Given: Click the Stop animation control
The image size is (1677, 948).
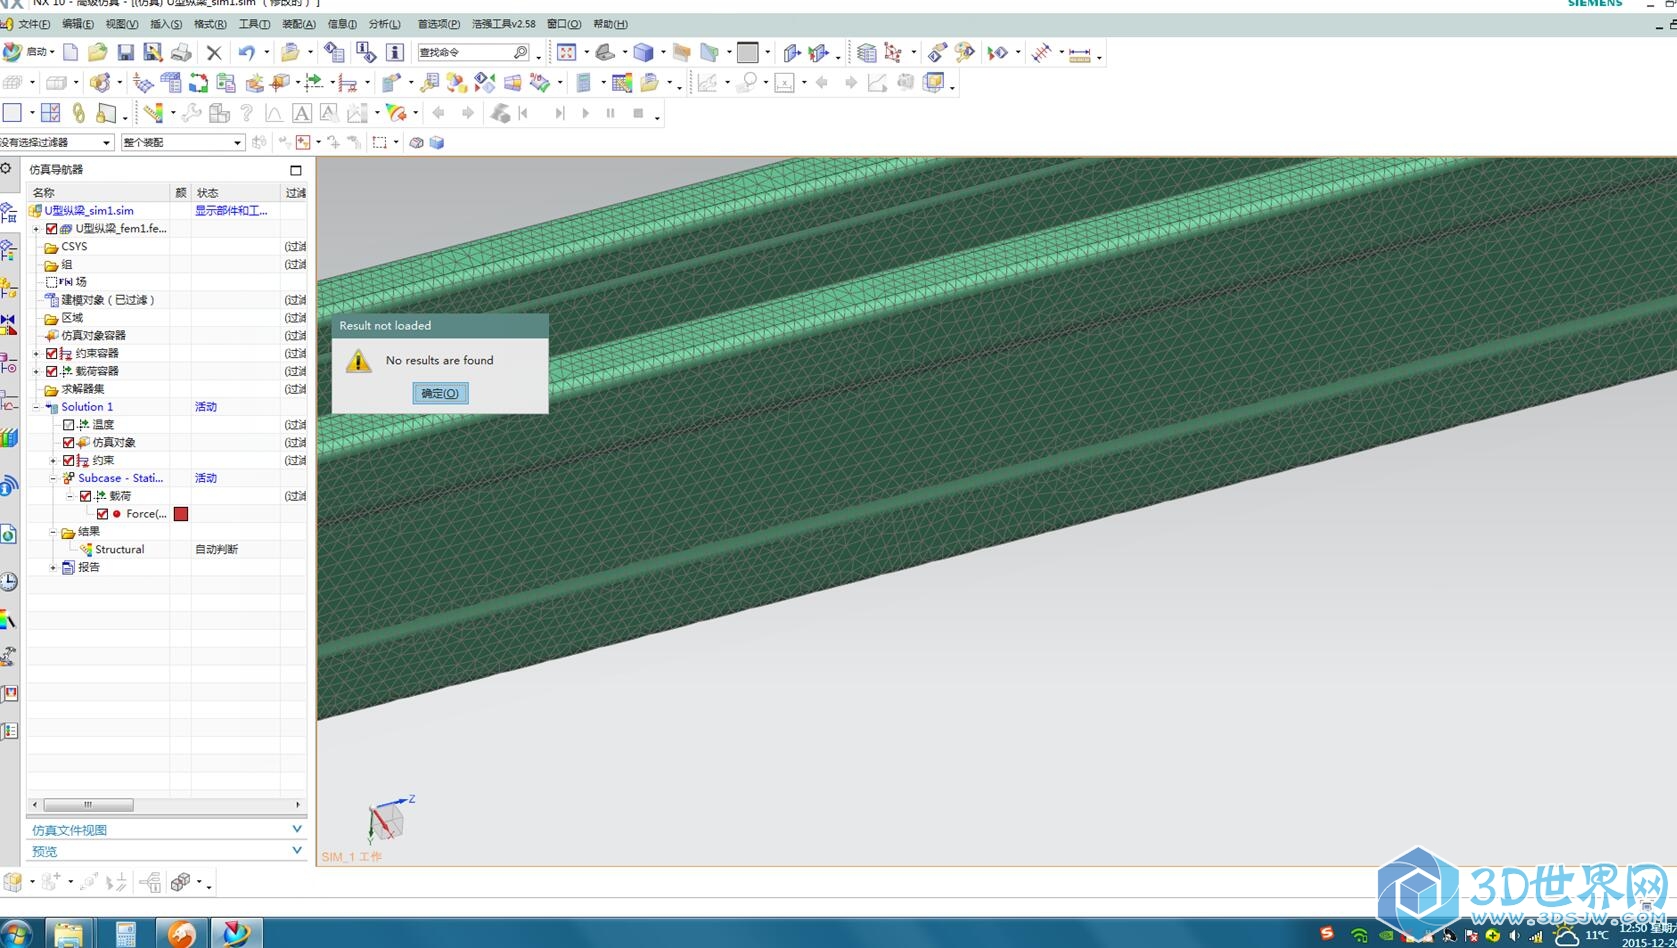Looking at the screenshot, I should point(638,113).
